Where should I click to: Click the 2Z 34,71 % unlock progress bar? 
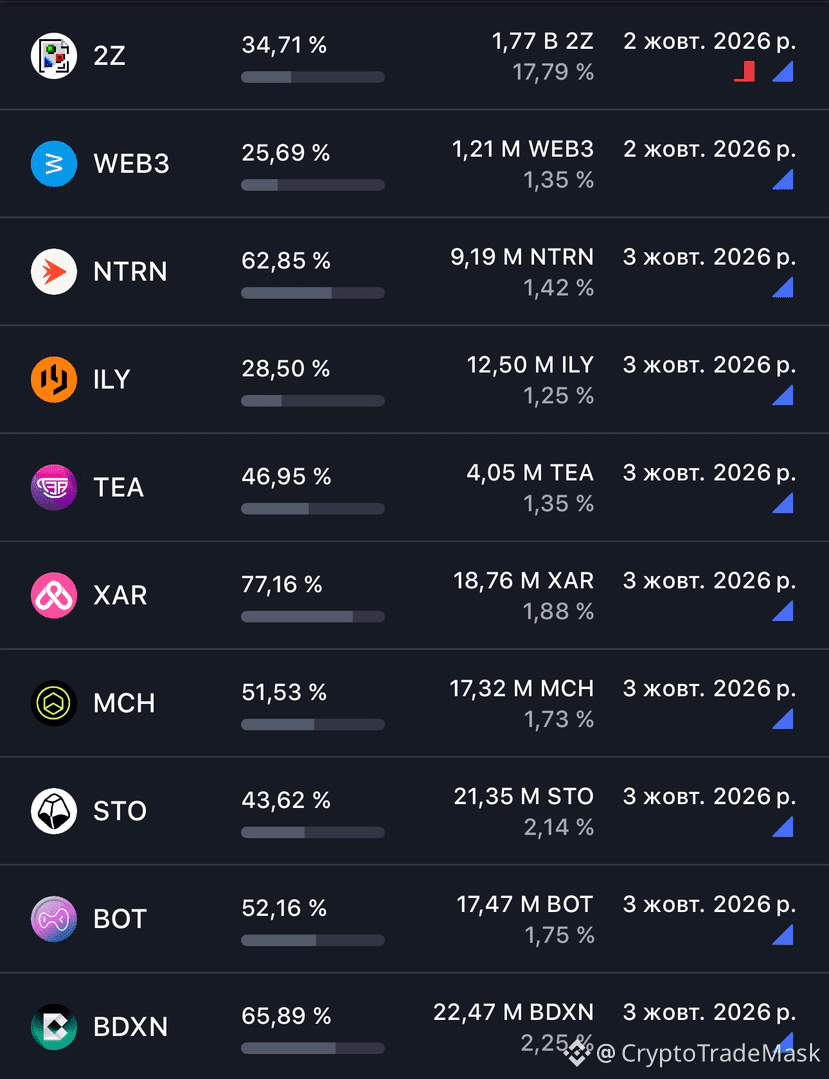point(312,77)
